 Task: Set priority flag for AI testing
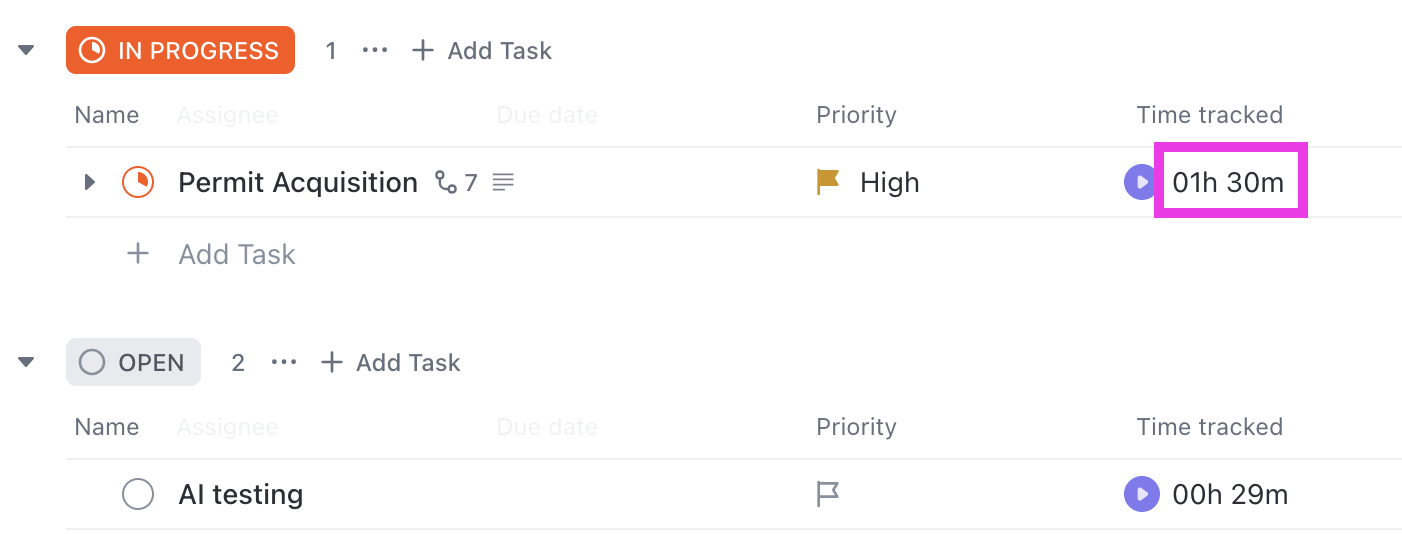point(827,494)
